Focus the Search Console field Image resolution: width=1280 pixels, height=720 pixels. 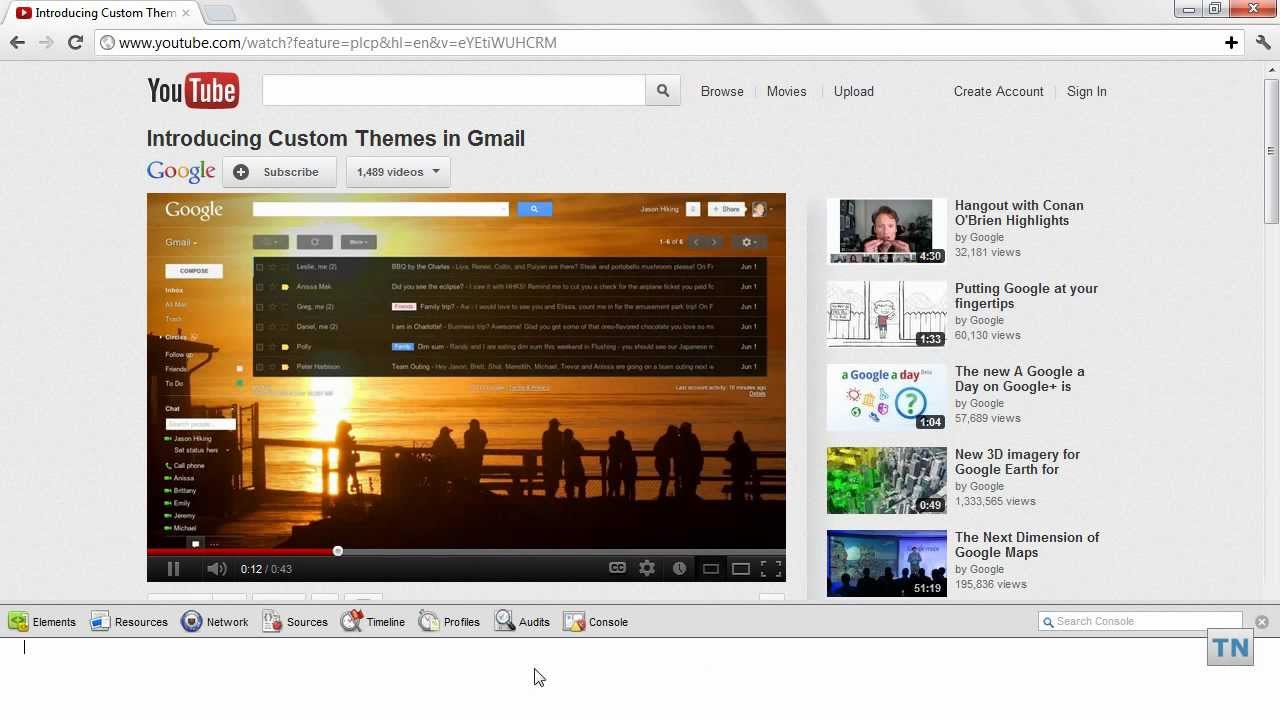(x=1140, y=621)
